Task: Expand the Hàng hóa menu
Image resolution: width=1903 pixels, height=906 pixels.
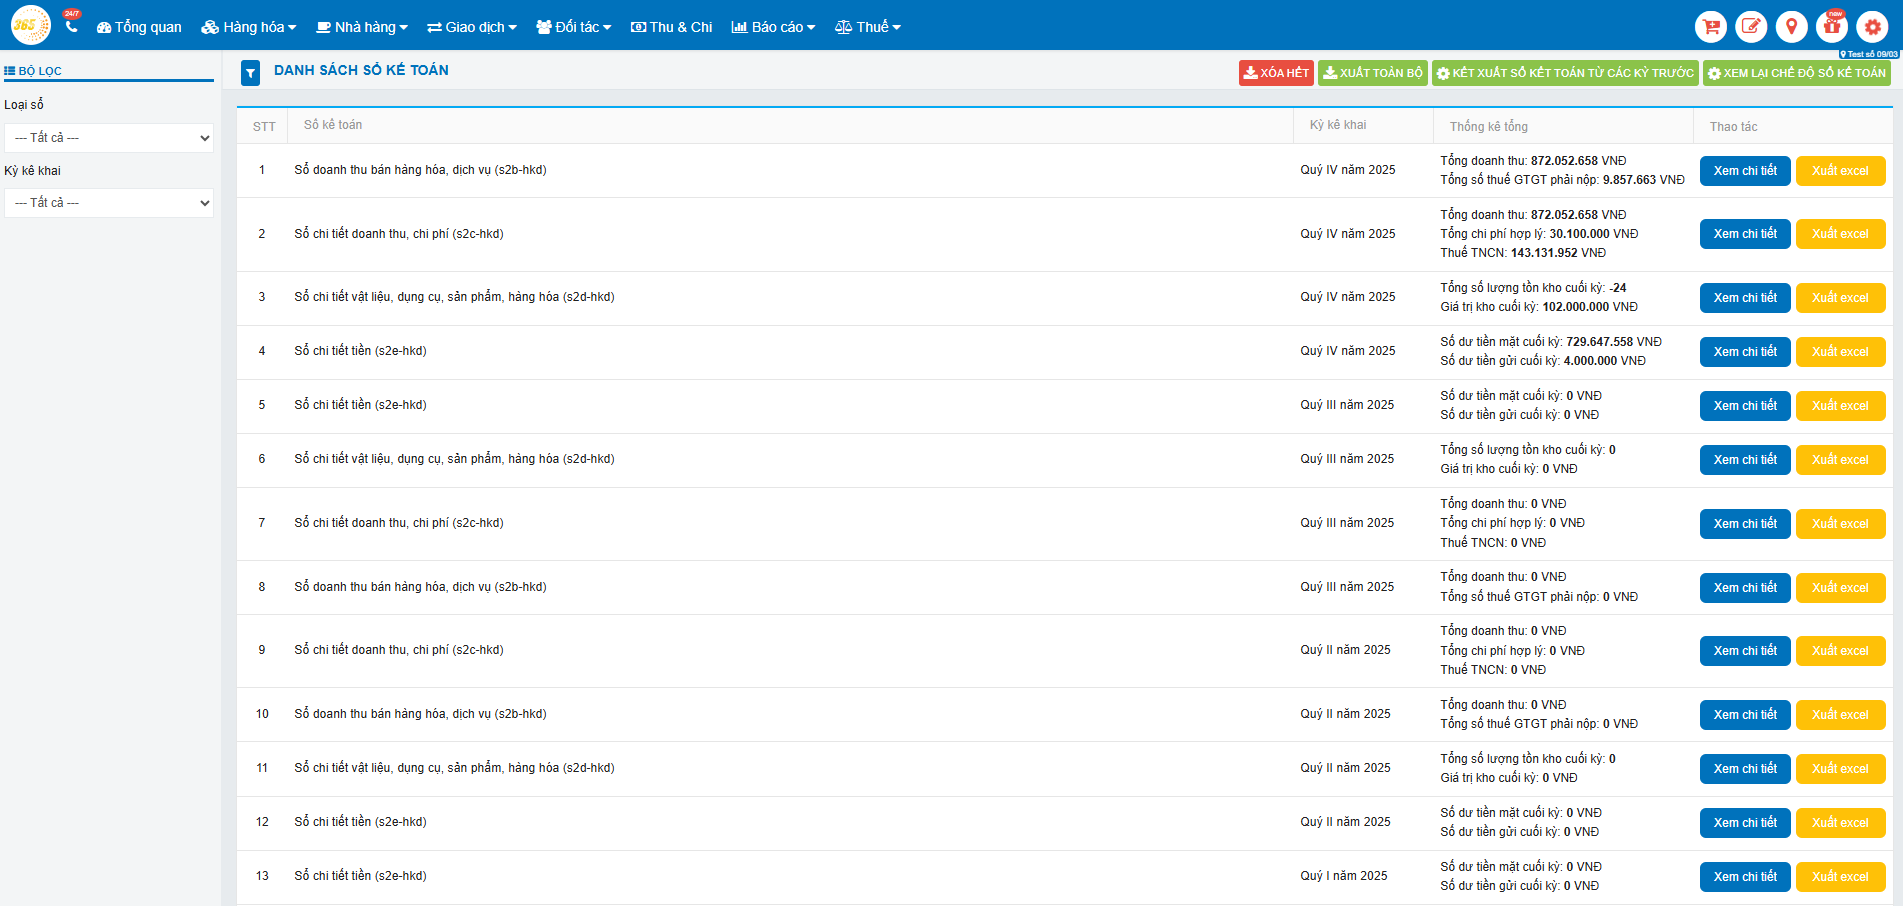Action: (x=249, y=27)
